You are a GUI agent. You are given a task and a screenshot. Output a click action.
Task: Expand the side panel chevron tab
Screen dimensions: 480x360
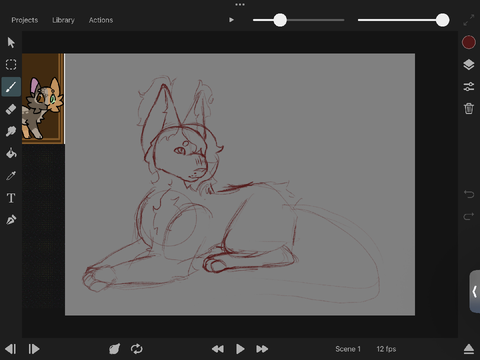(475, 292)
